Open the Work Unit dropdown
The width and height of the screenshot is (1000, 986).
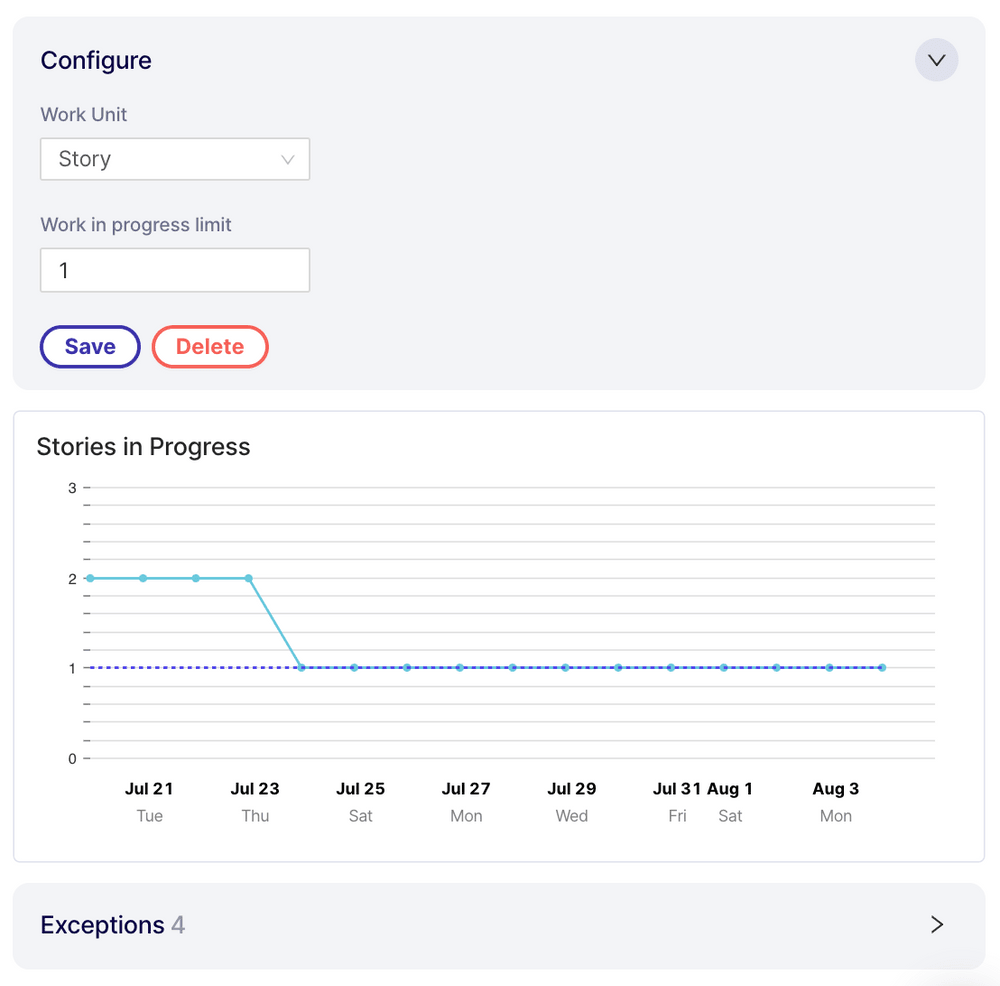[175, 159]
